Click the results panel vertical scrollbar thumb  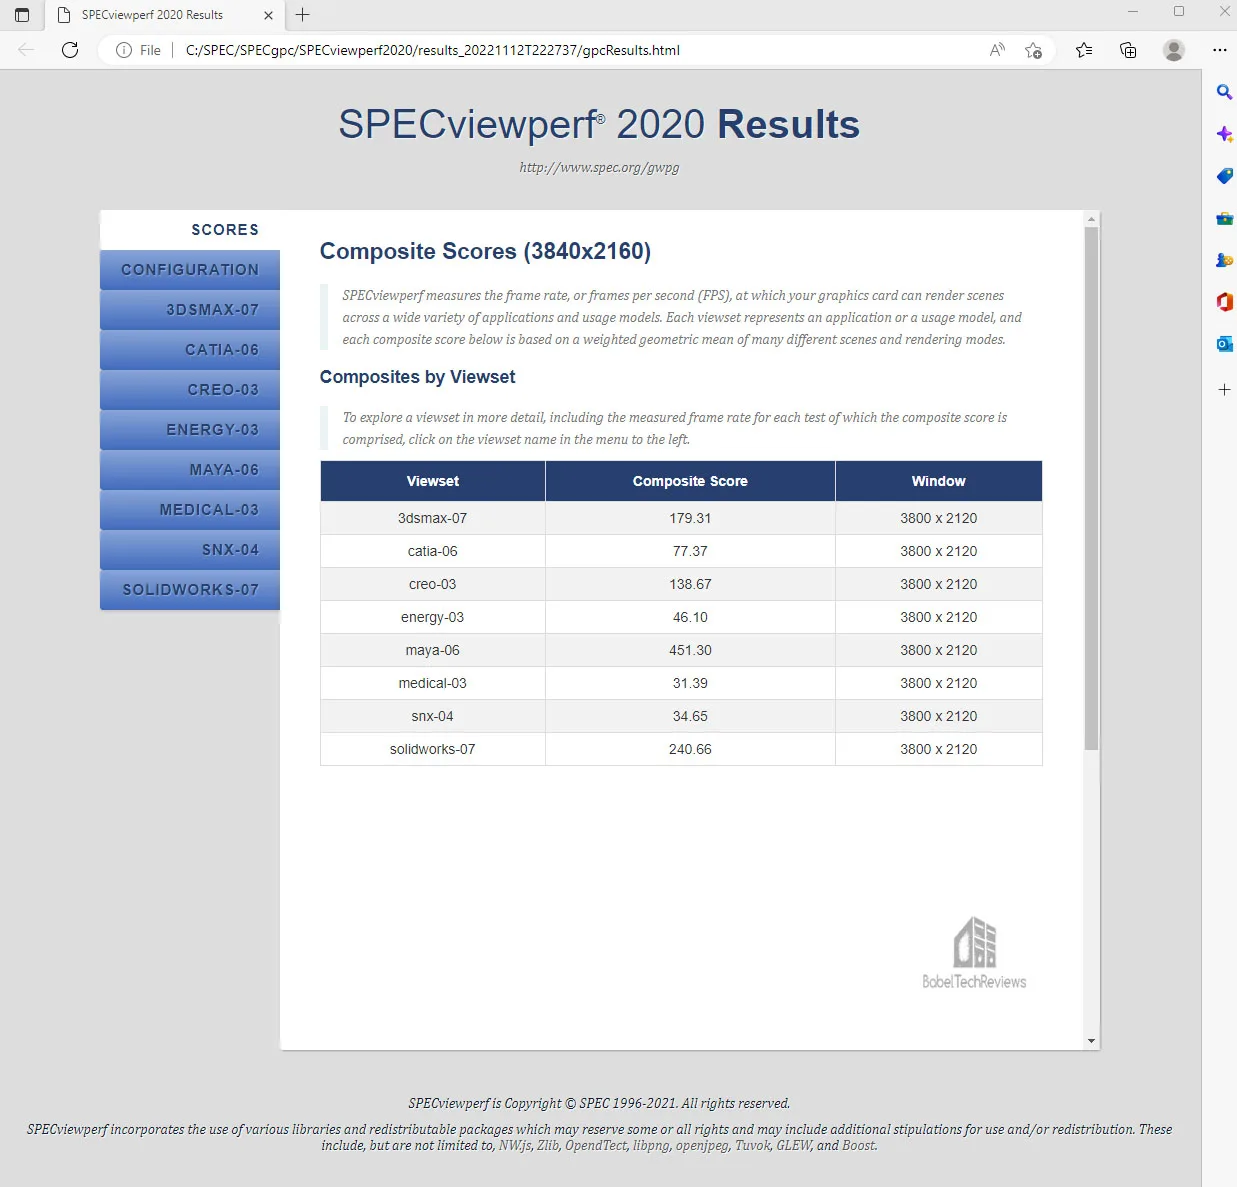tap(1091, 488)
